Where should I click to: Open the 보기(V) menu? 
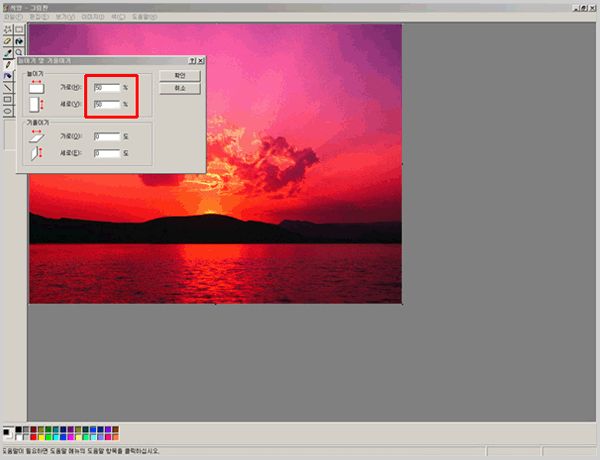pos(65,17)
